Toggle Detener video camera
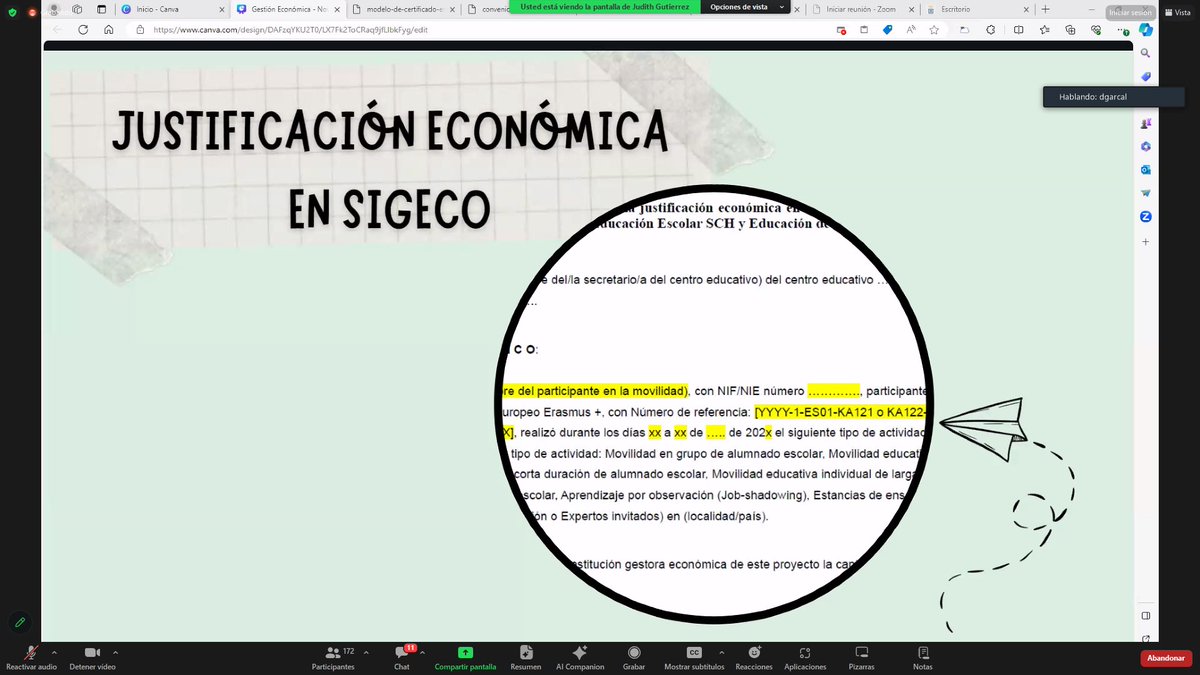The height and width of the screenshot is (675, 1200). click(x=91, y=652)
